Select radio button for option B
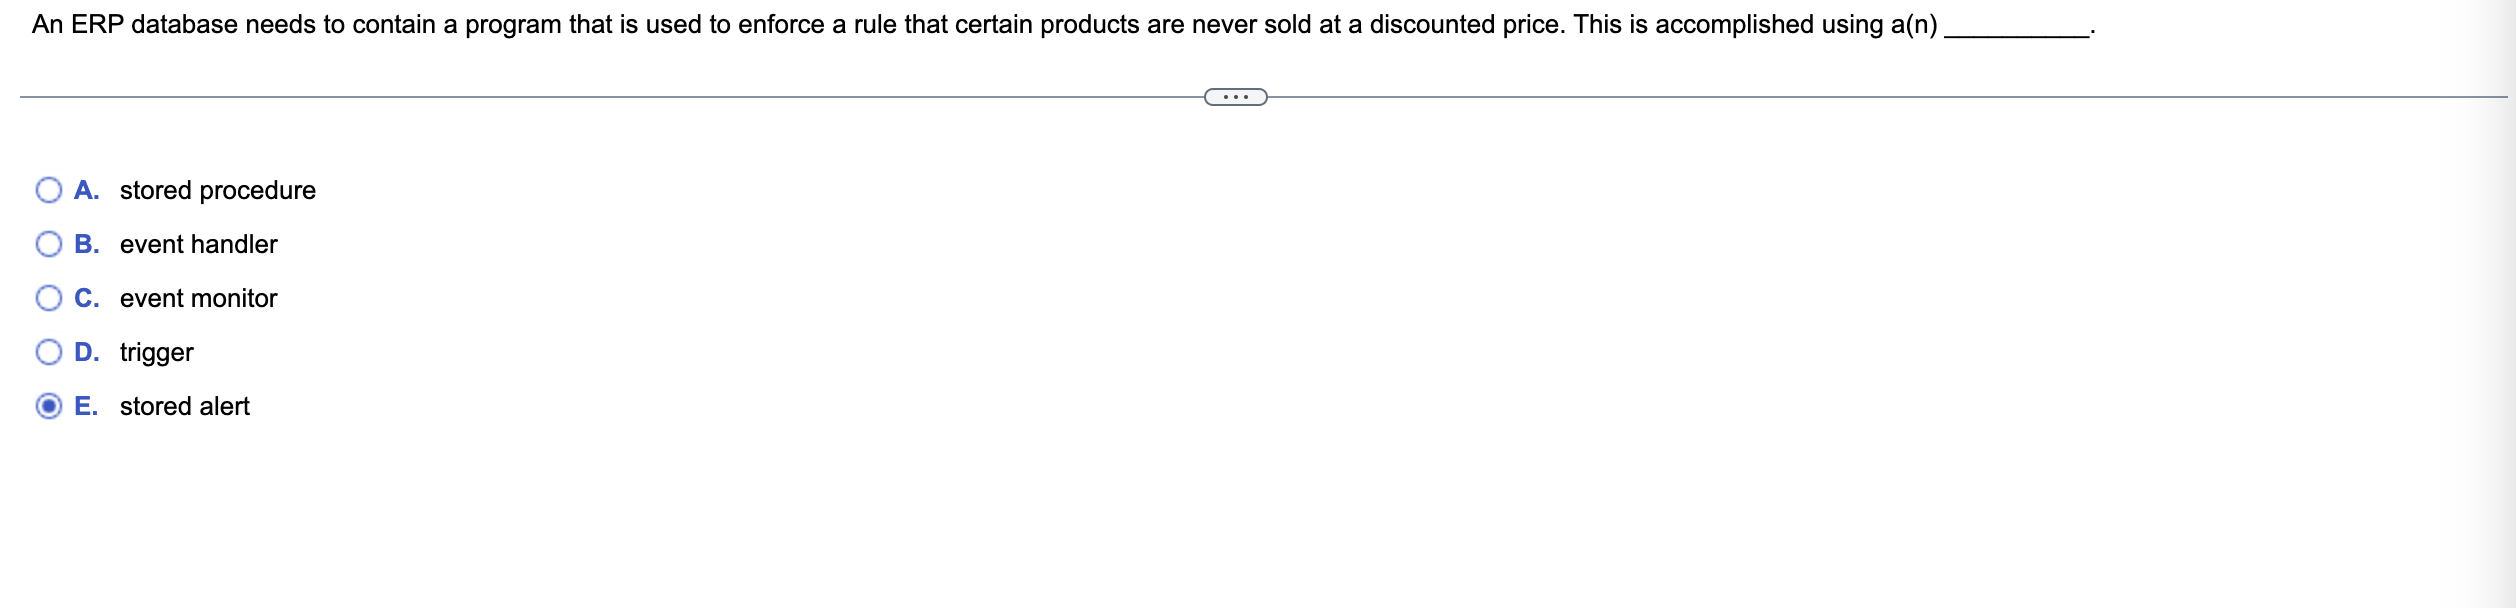Image resolution: width=2516 pixels, height=608 pixels. (47, 243)
